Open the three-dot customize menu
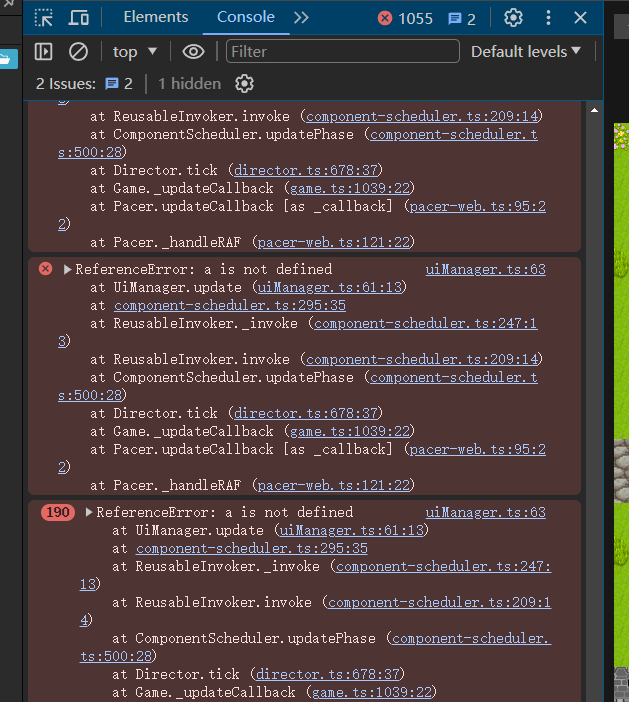This screenshot has height=702, width=629. pyautogui.click(x=548, y=18)
